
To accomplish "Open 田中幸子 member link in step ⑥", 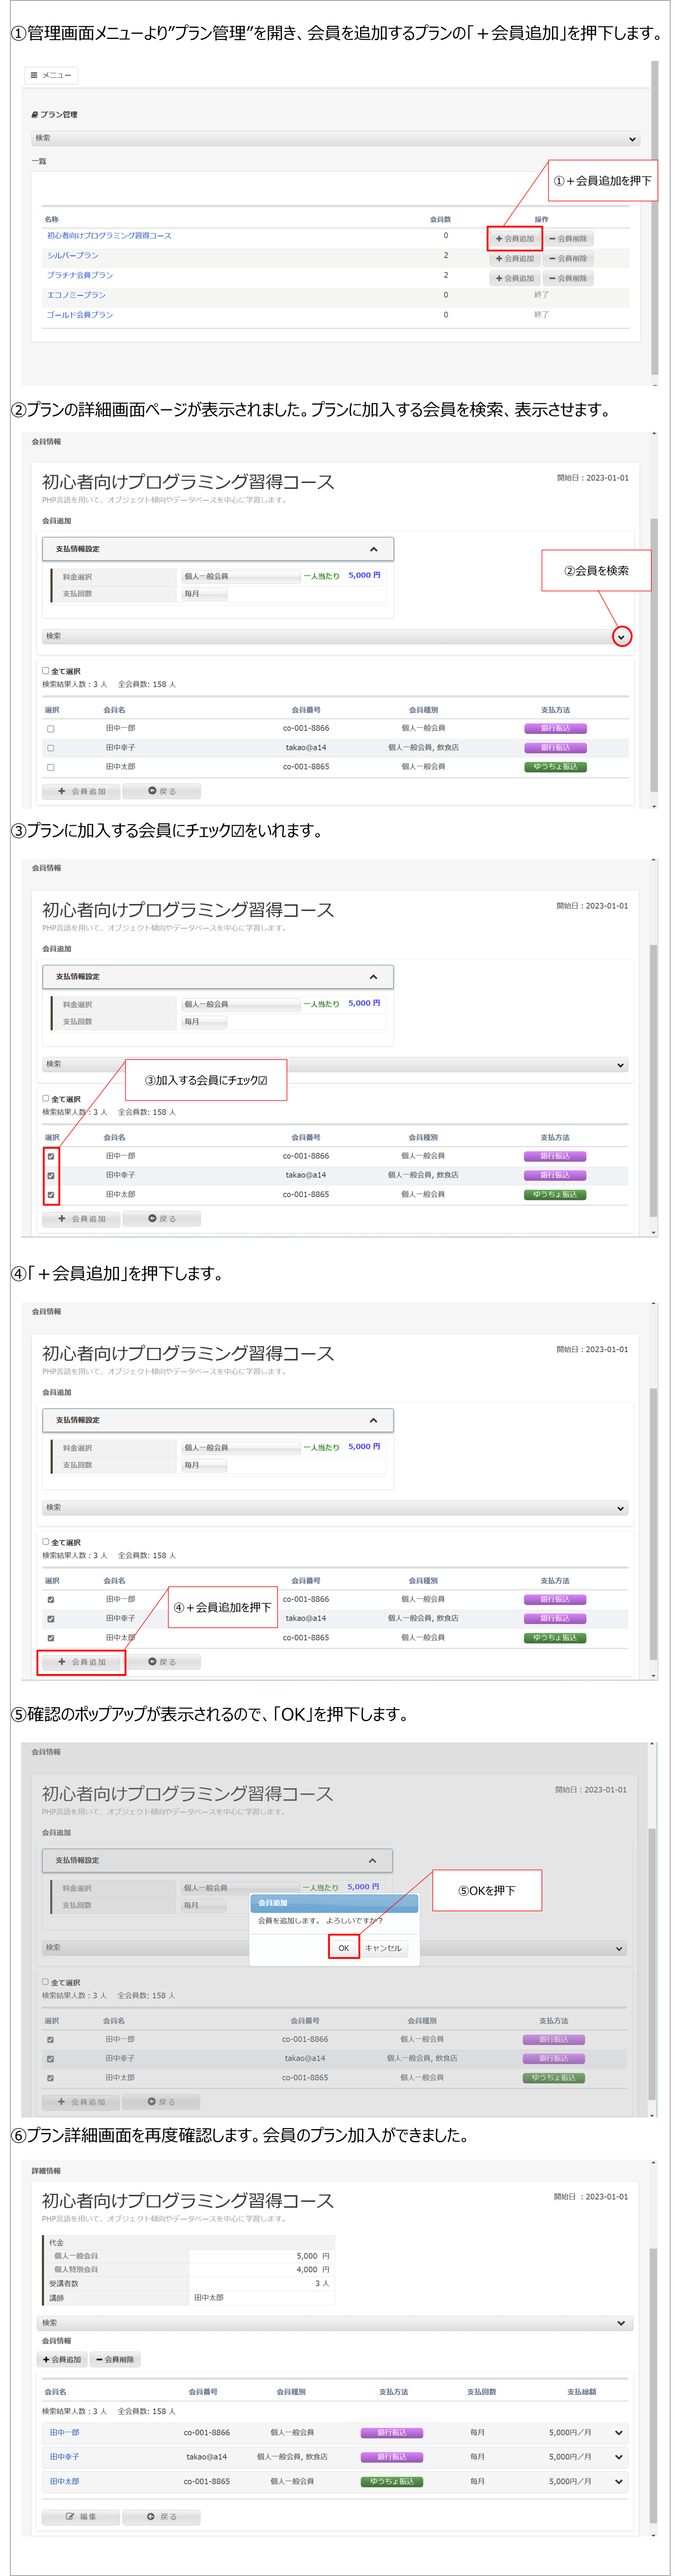I will coord(65,2457).
